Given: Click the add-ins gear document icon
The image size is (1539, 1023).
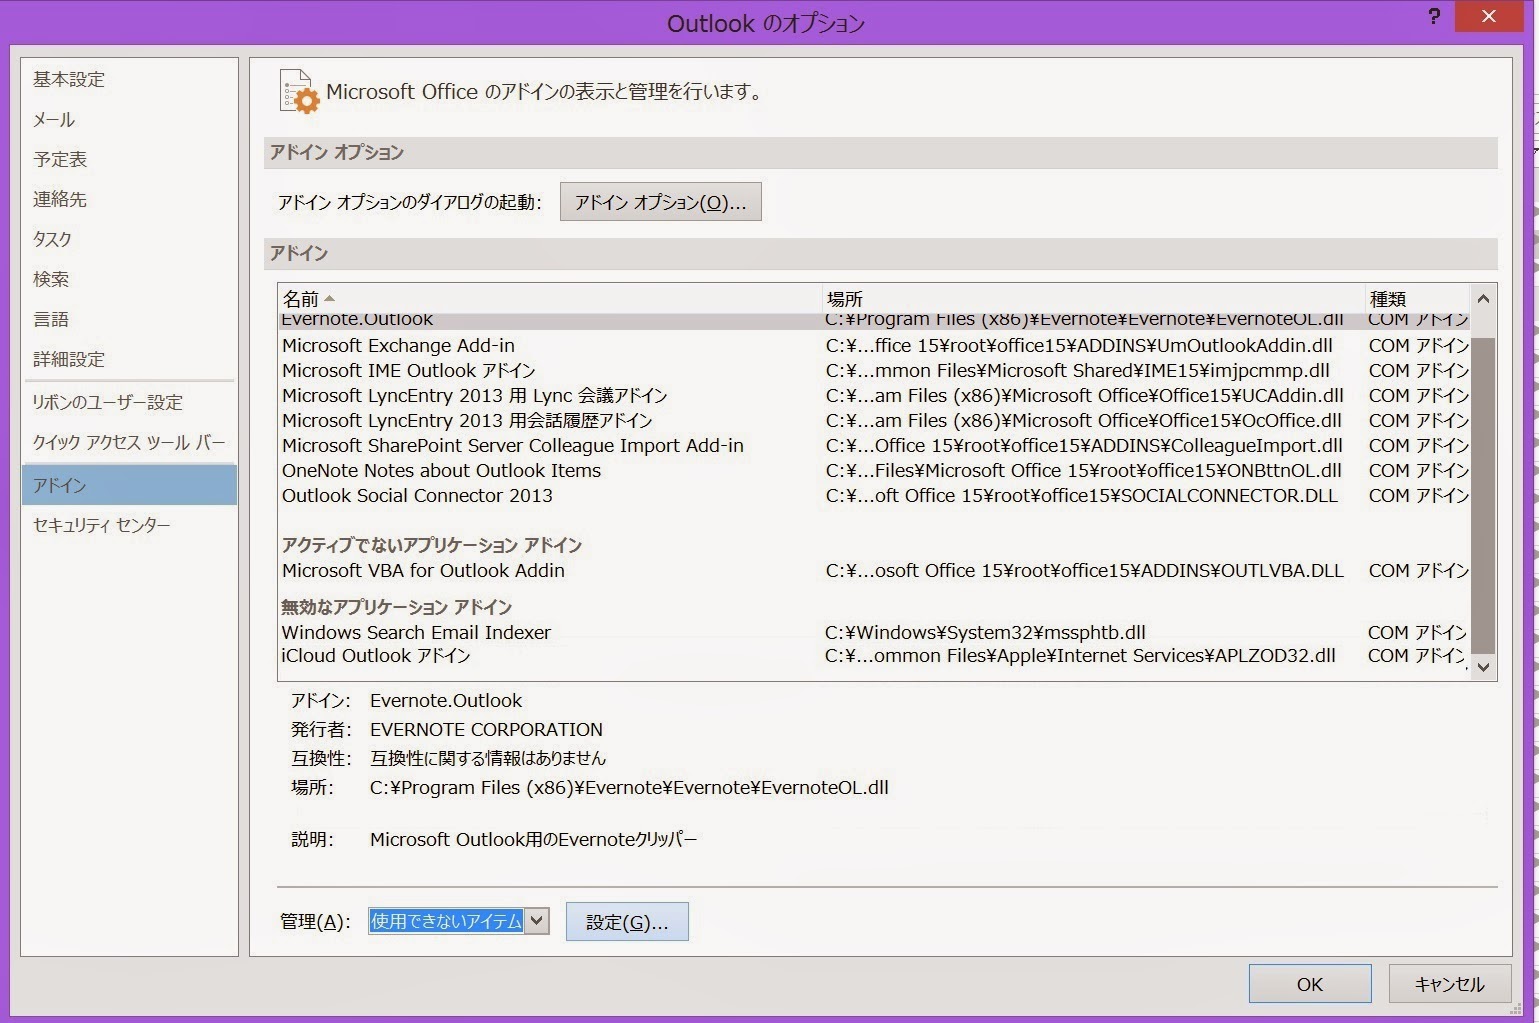Looking at the screenshot, I should tap(298, 92).
